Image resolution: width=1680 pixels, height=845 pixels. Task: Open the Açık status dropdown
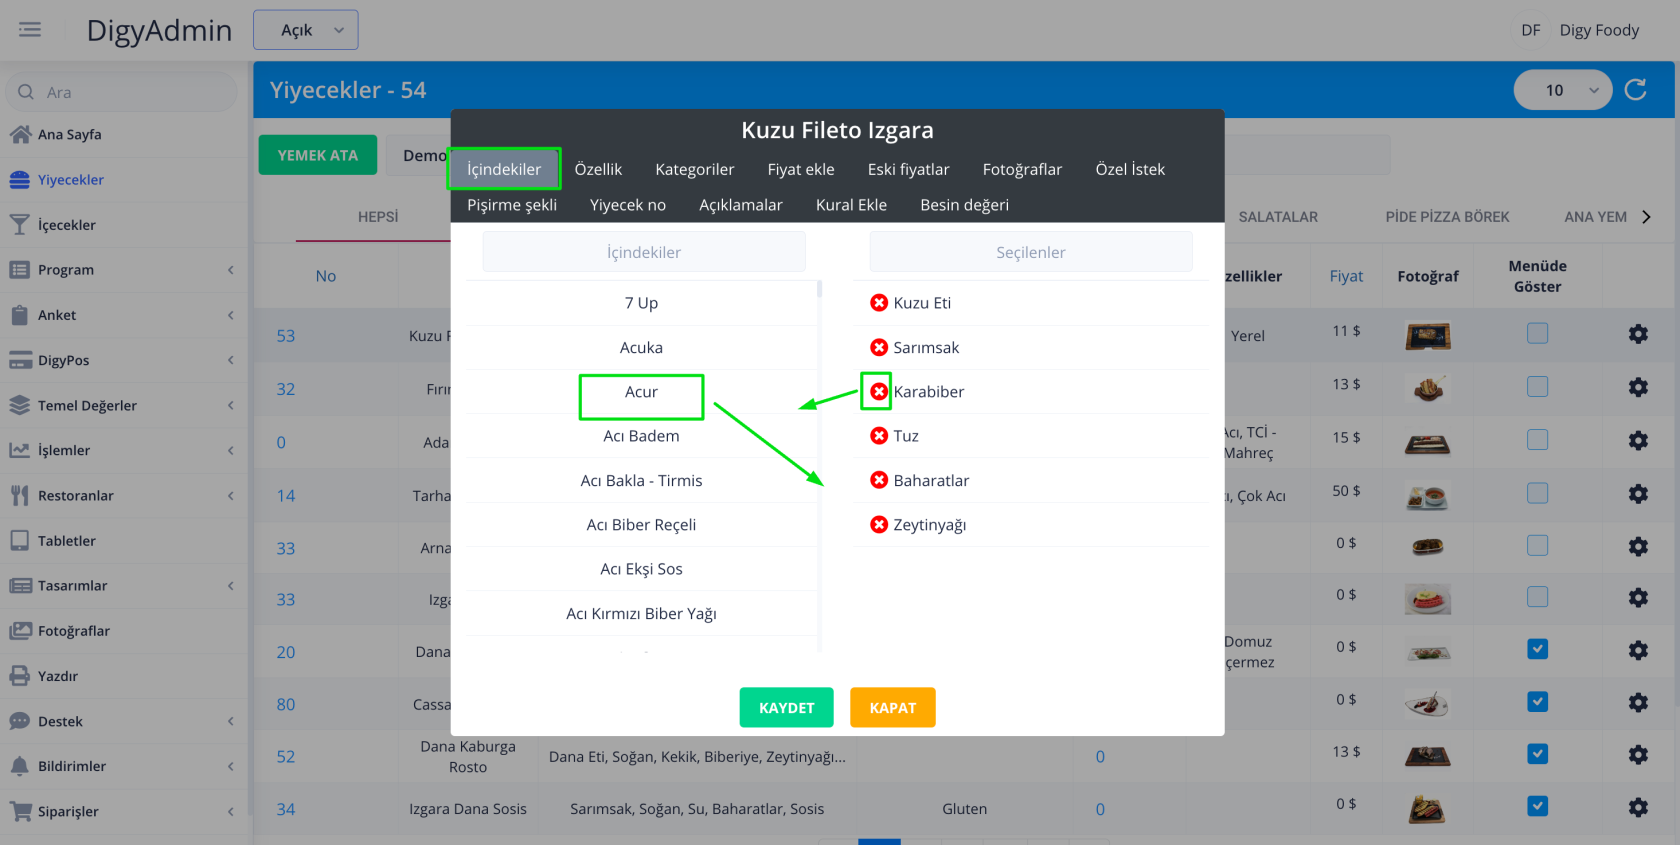tap(306, 30)
